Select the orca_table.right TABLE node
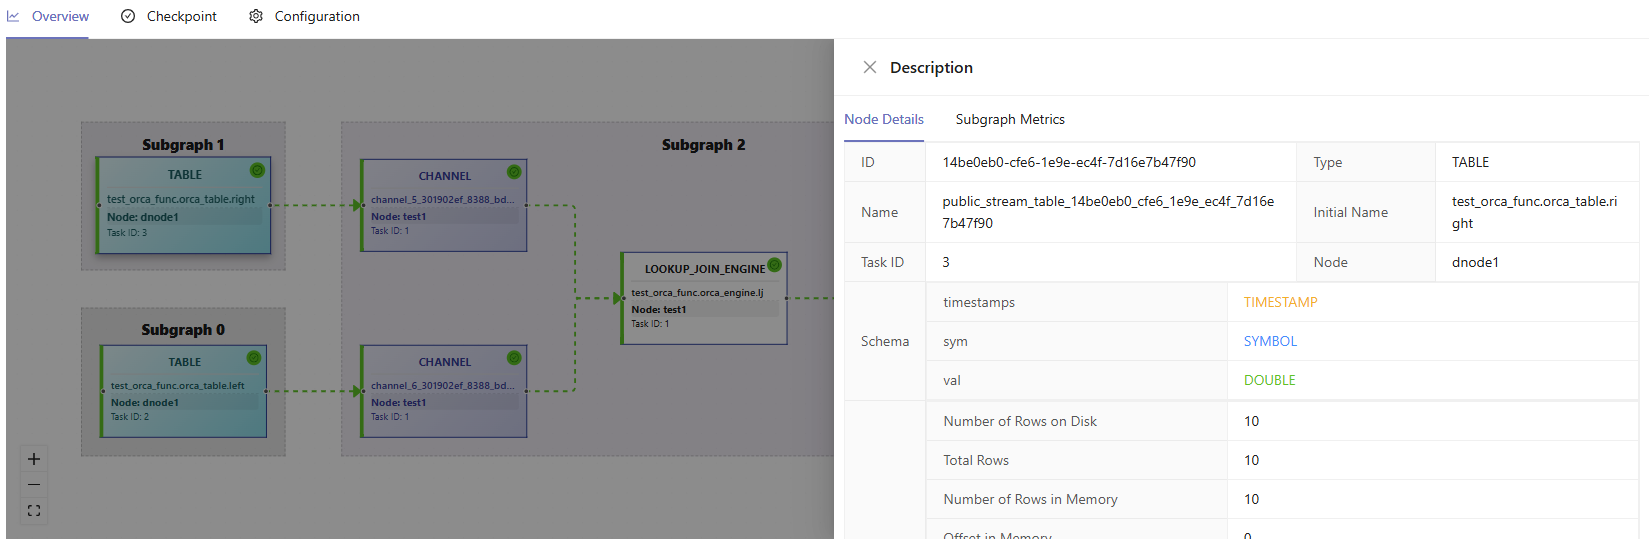Image resolution: width=1649 pixels, height=548 pixels. (x=184, y=206)
